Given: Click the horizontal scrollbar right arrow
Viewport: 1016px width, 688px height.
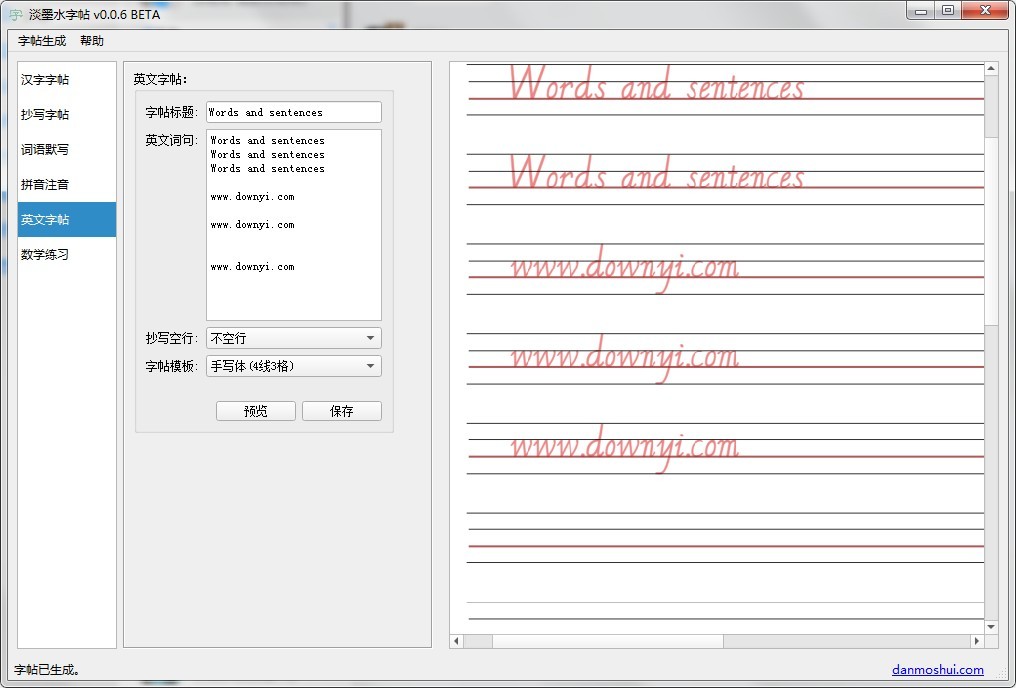Looking at the screenshot, I should (x=977, y=641).
